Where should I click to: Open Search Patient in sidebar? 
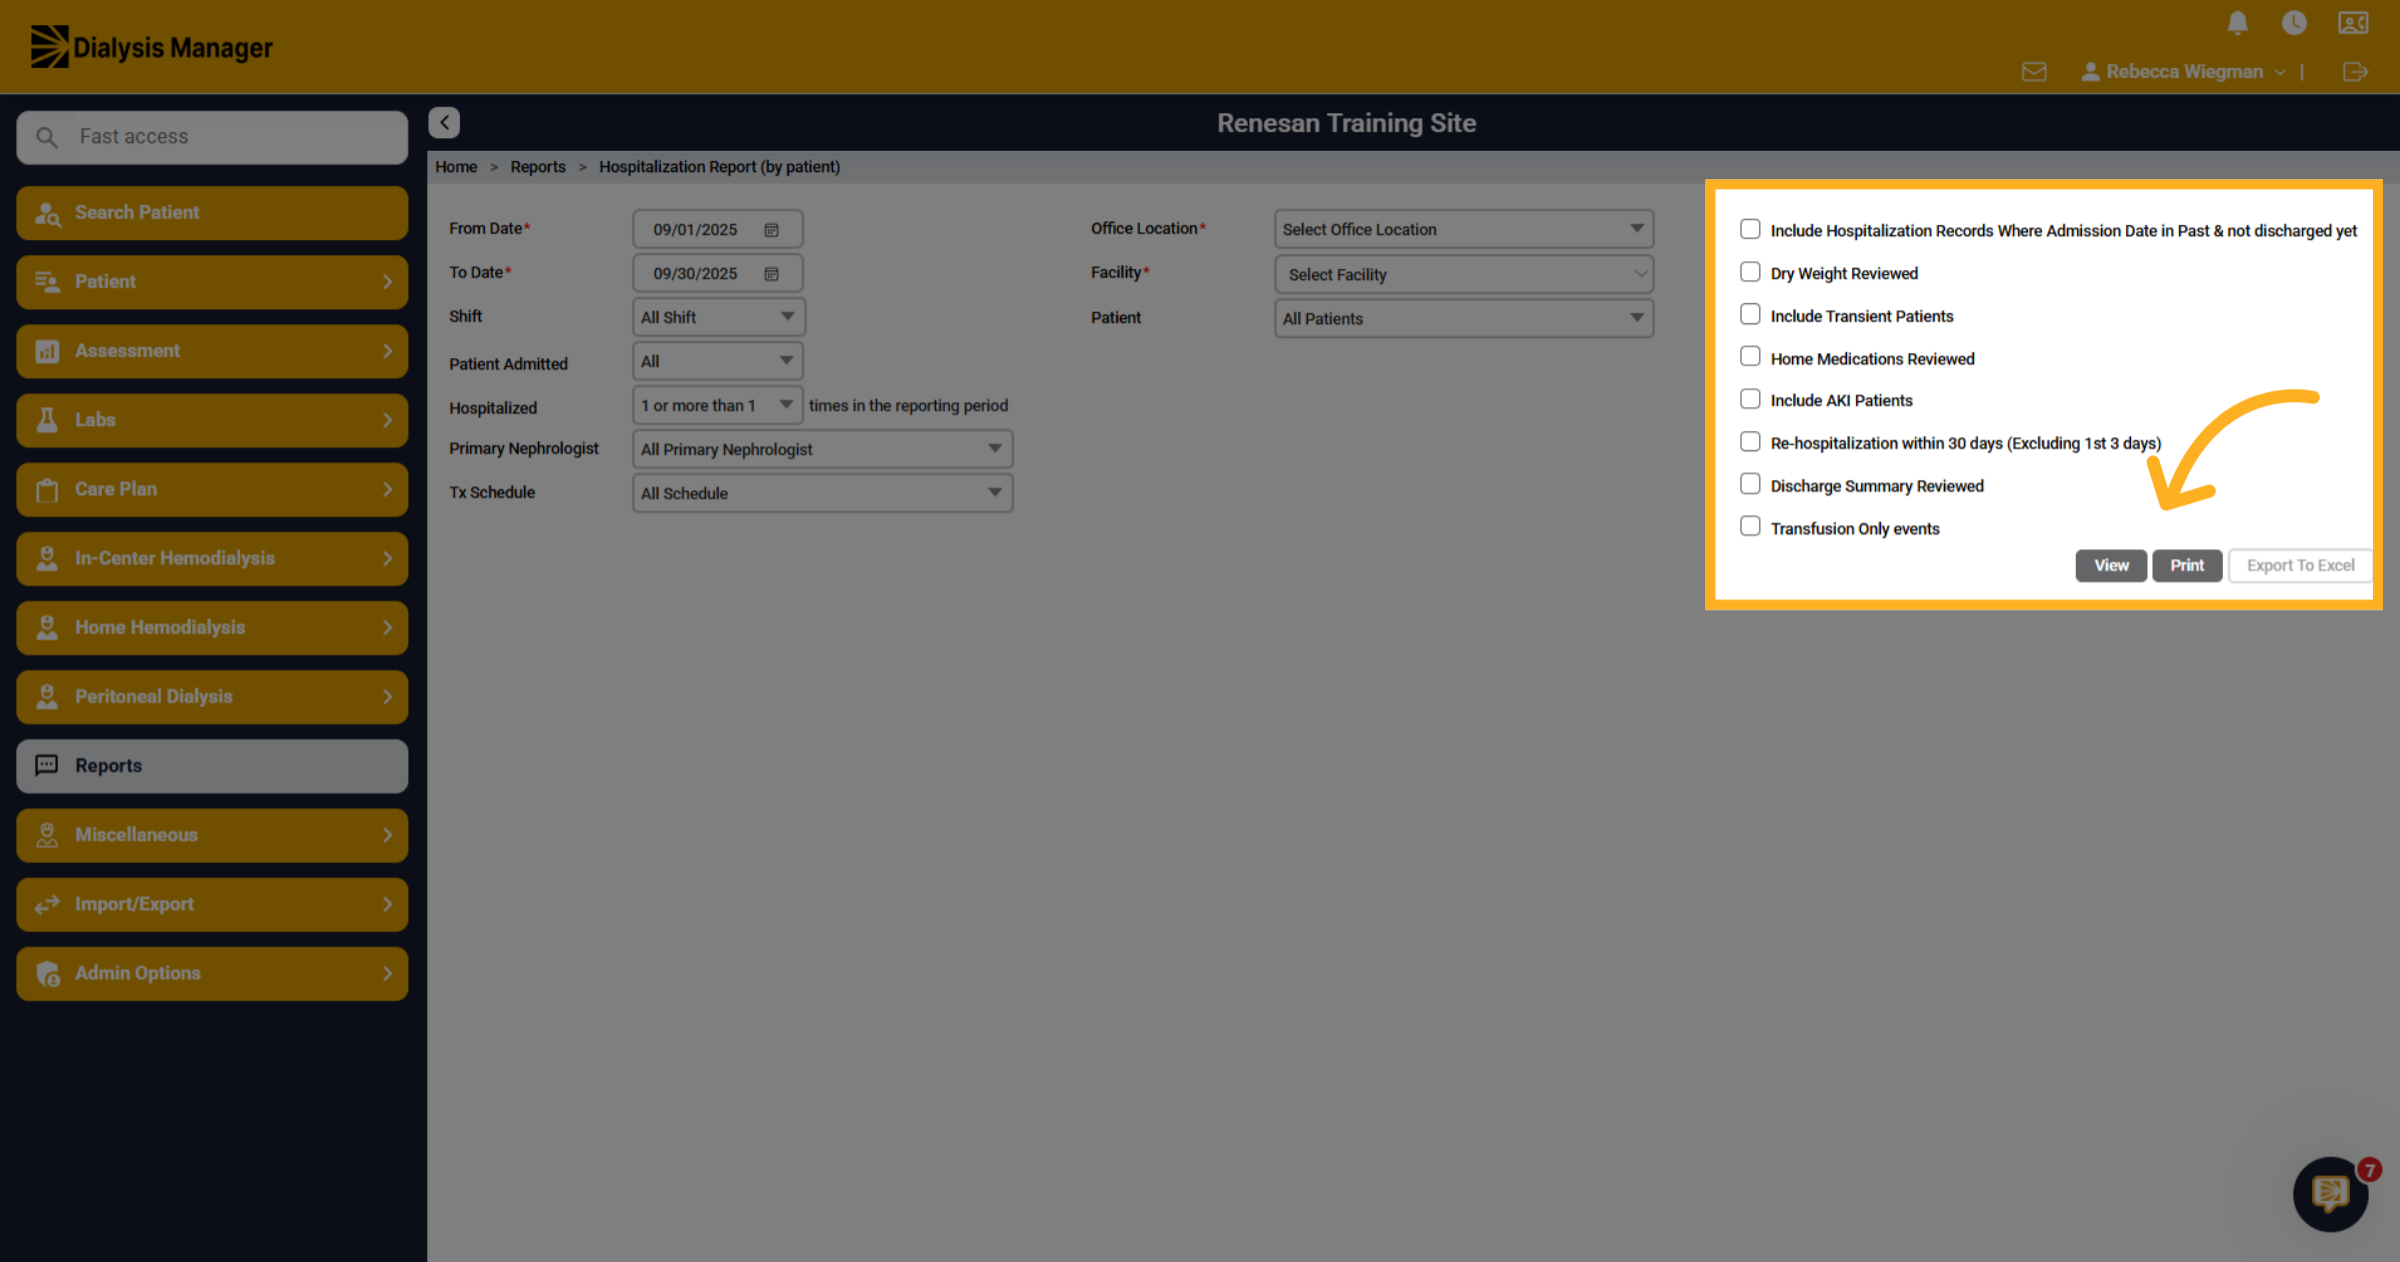[212, 213]
